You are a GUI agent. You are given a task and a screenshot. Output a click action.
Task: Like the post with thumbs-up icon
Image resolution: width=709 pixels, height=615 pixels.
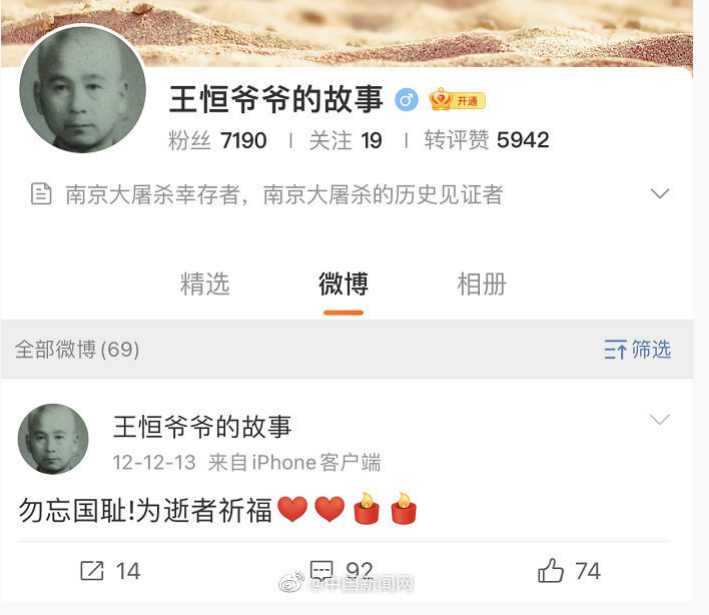tap(551, 570)
